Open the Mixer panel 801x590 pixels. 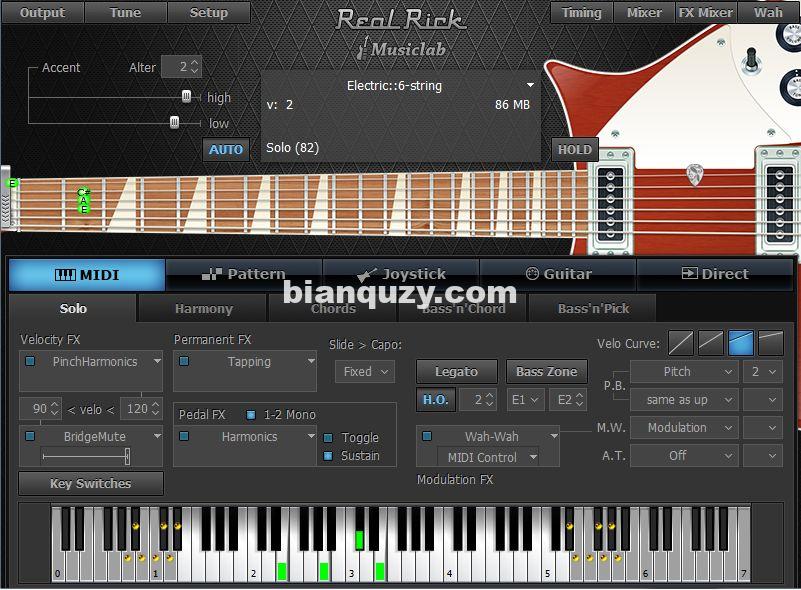(x=644, y=12)
